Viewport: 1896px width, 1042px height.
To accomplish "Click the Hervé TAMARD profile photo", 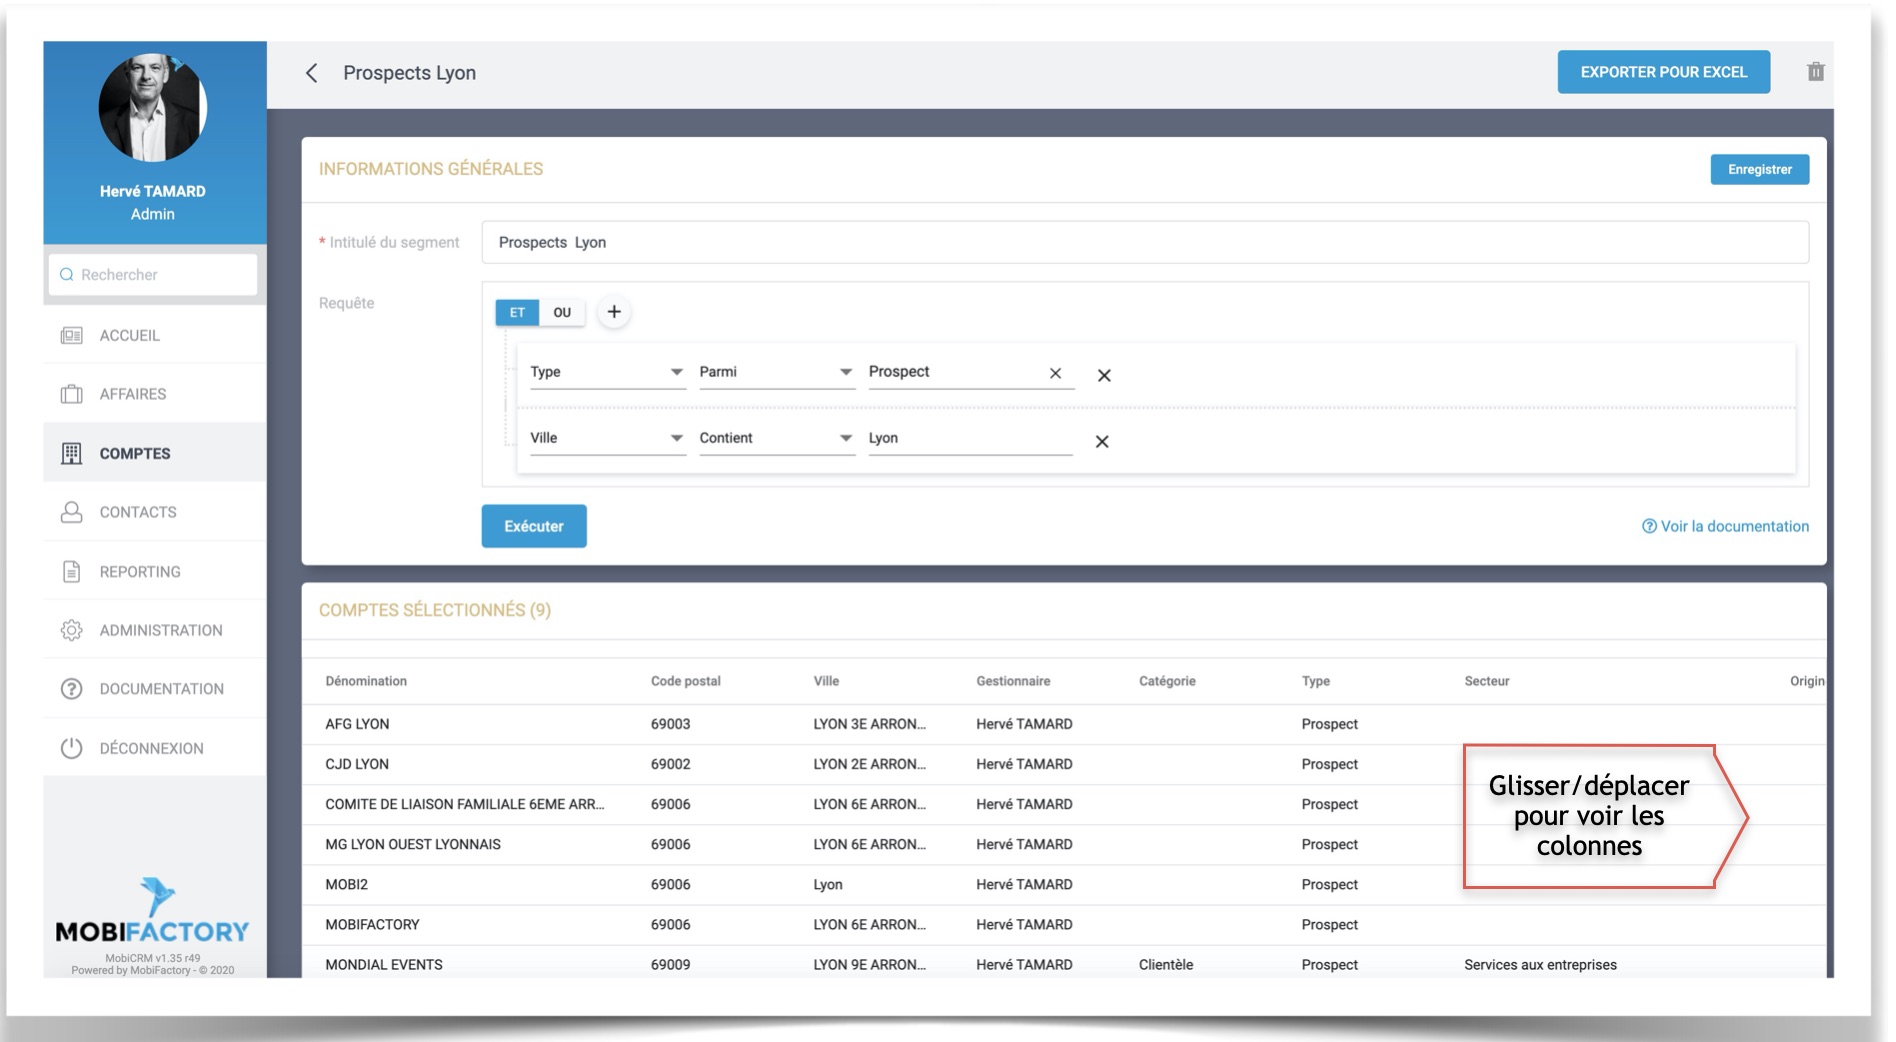I will coord(153,108).
